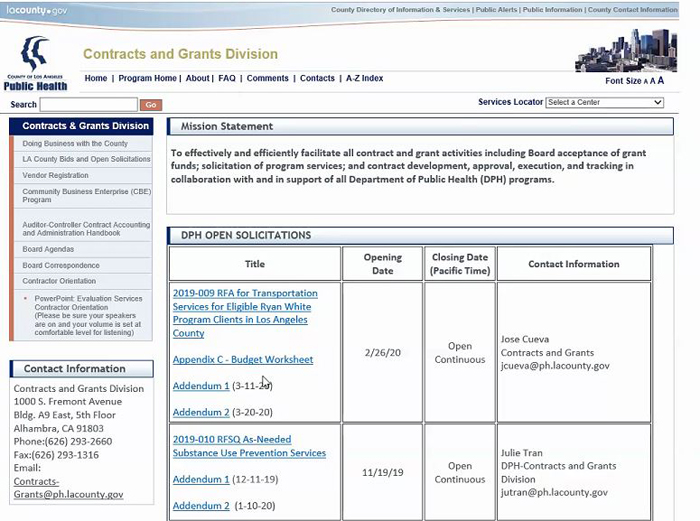Screen dimensions: 700x521
Task: Open Contractor Orientation sidebar item
Action: (x=59, y=281)
